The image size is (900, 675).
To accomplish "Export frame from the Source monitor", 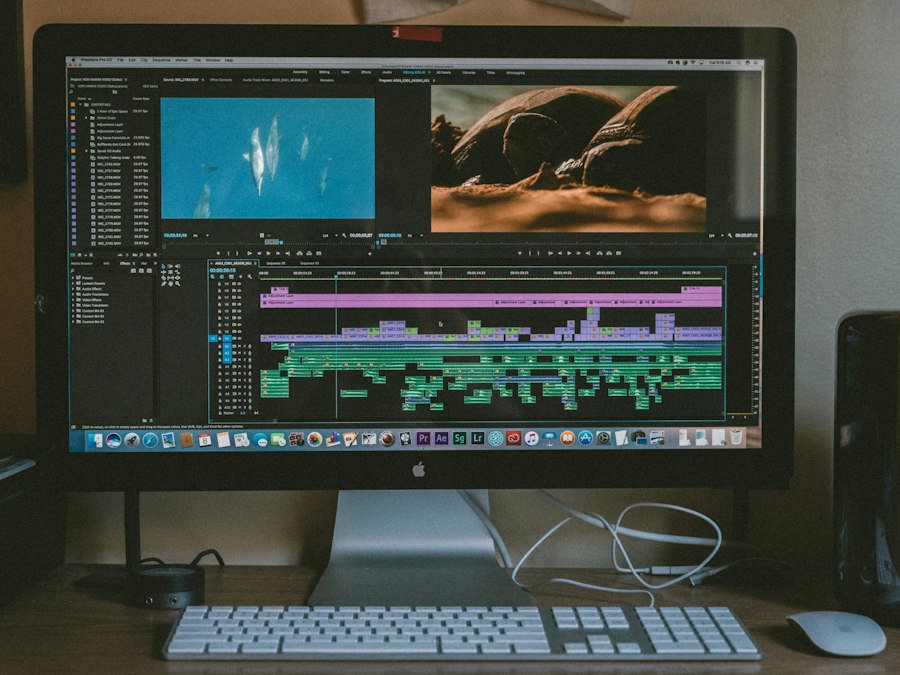I will pyautogui.click(x=319, y=253).
